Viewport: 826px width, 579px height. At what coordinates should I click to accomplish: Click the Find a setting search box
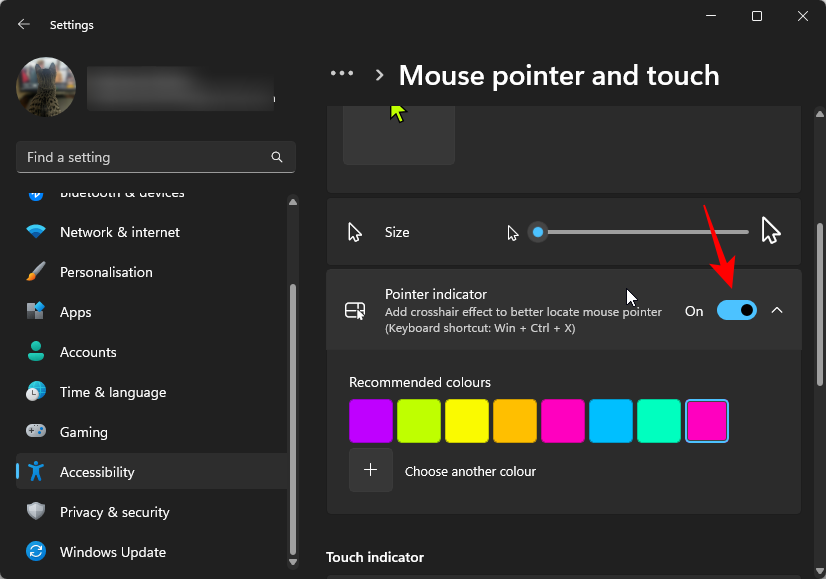[x=156, y=157]
